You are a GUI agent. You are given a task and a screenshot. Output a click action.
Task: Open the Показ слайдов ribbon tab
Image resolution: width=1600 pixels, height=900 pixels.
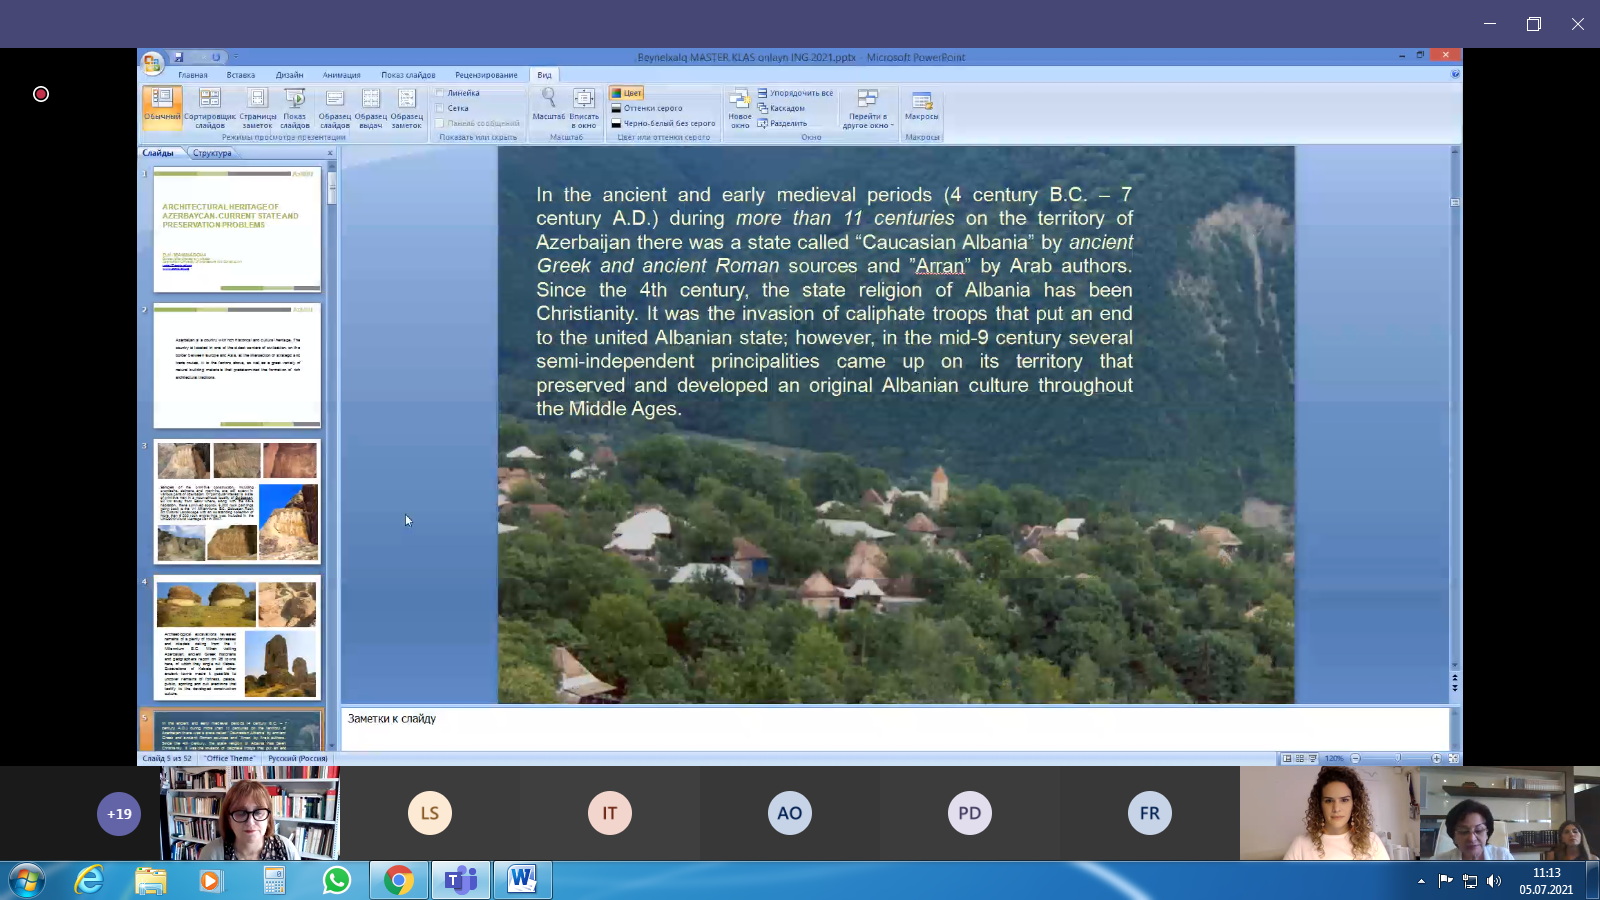point(408,75)
